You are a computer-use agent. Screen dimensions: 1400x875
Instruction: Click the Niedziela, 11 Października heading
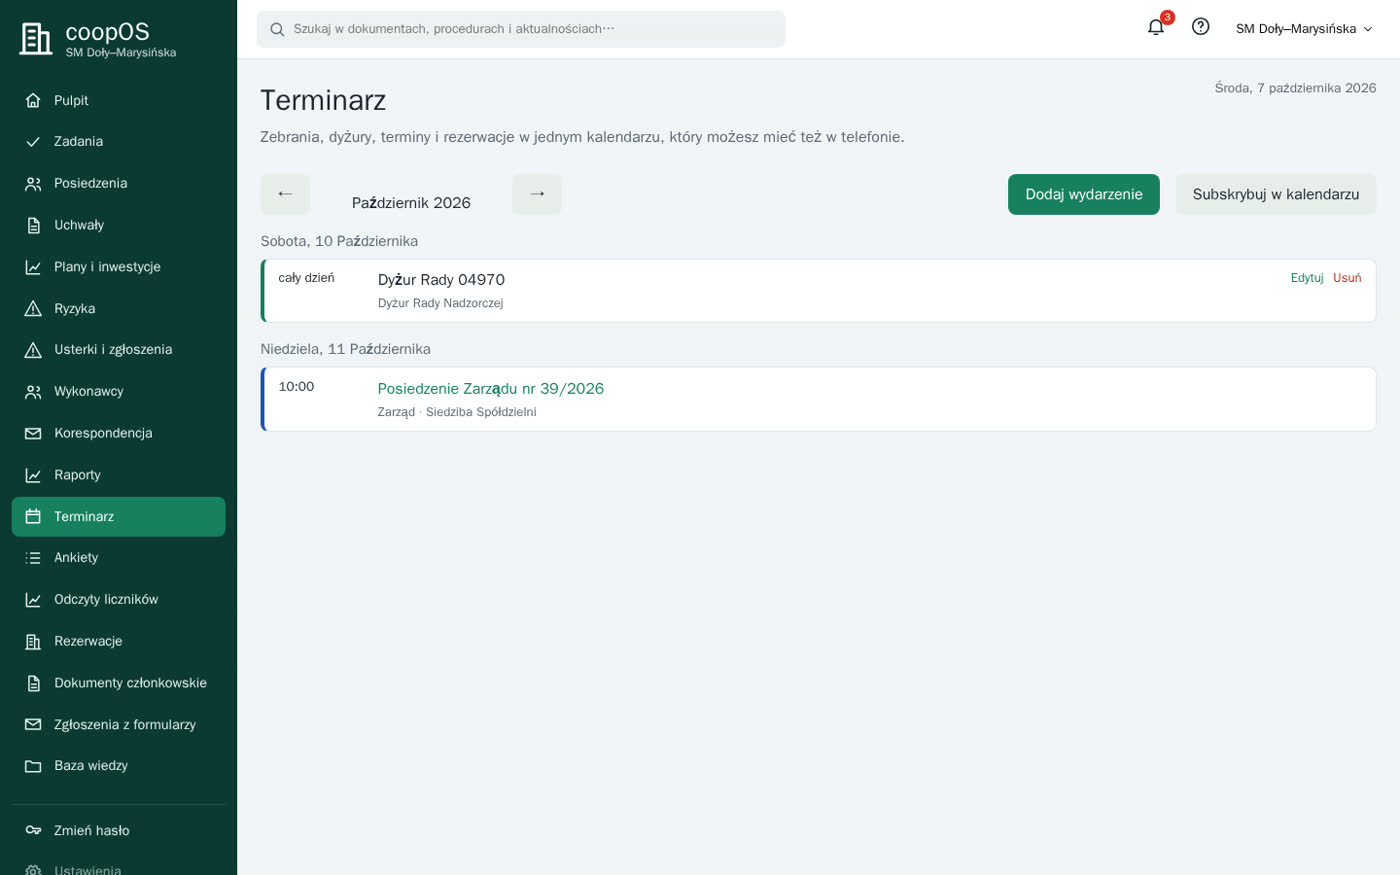pyautogui.click(x=345, y=349)
